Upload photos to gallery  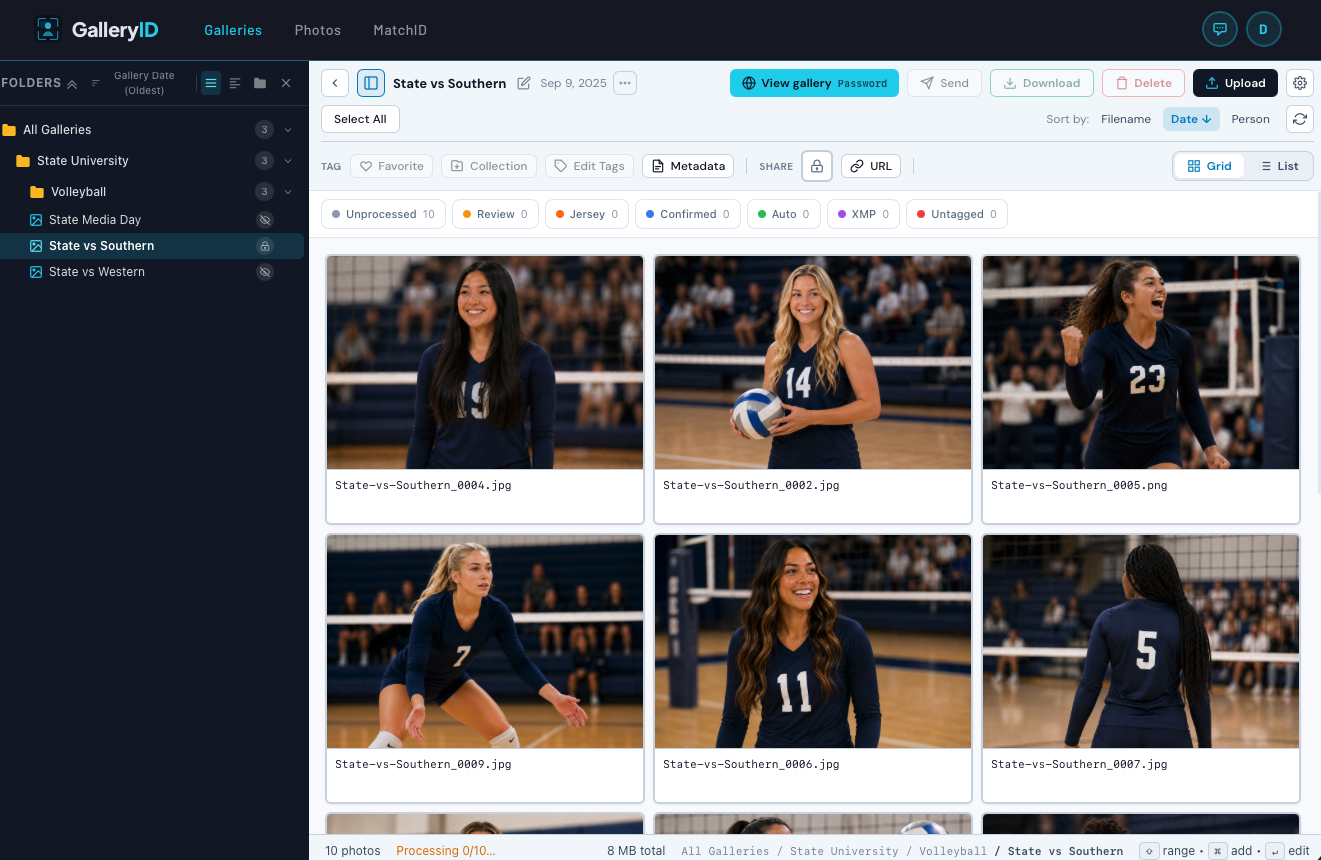tap(1235, 83)
